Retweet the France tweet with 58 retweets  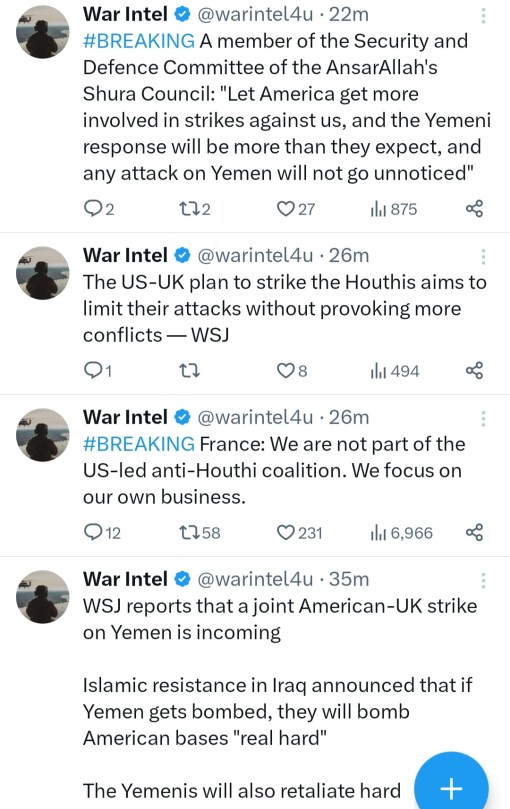tap(199, 532)
